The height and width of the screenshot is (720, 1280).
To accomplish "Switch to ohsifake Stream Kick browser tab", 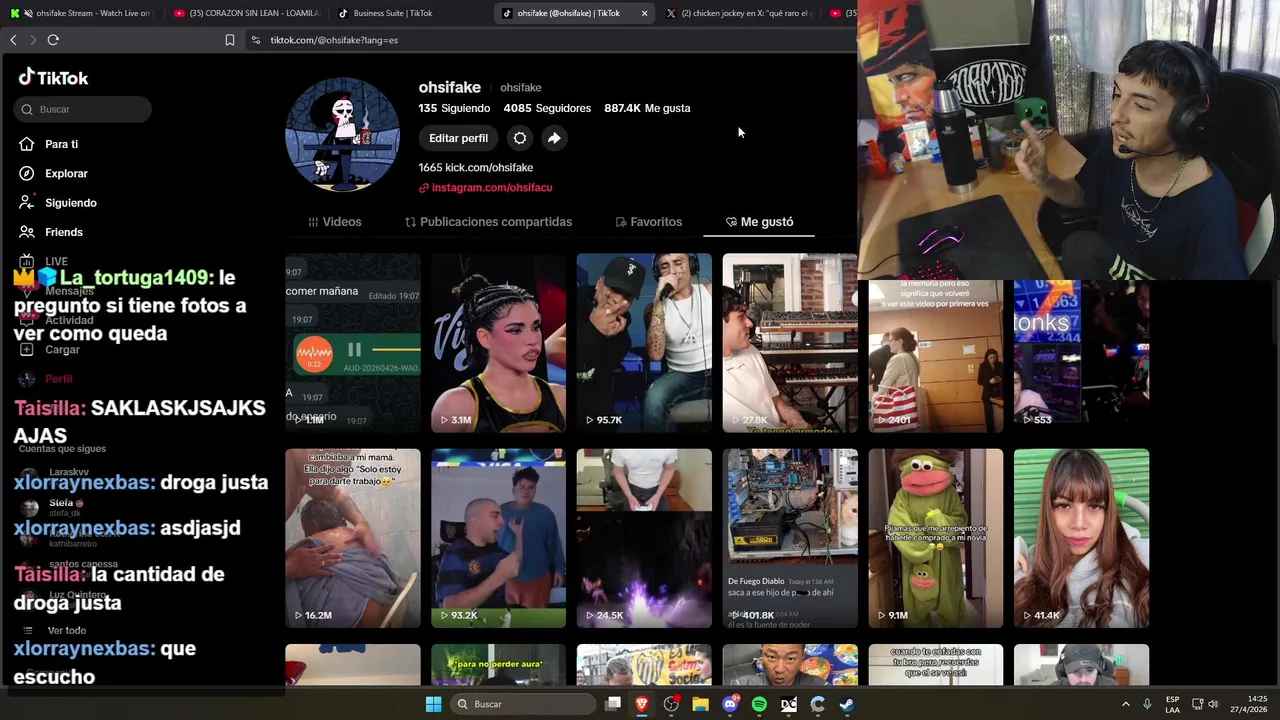I will pyautogui.click(x=82, y=13).
